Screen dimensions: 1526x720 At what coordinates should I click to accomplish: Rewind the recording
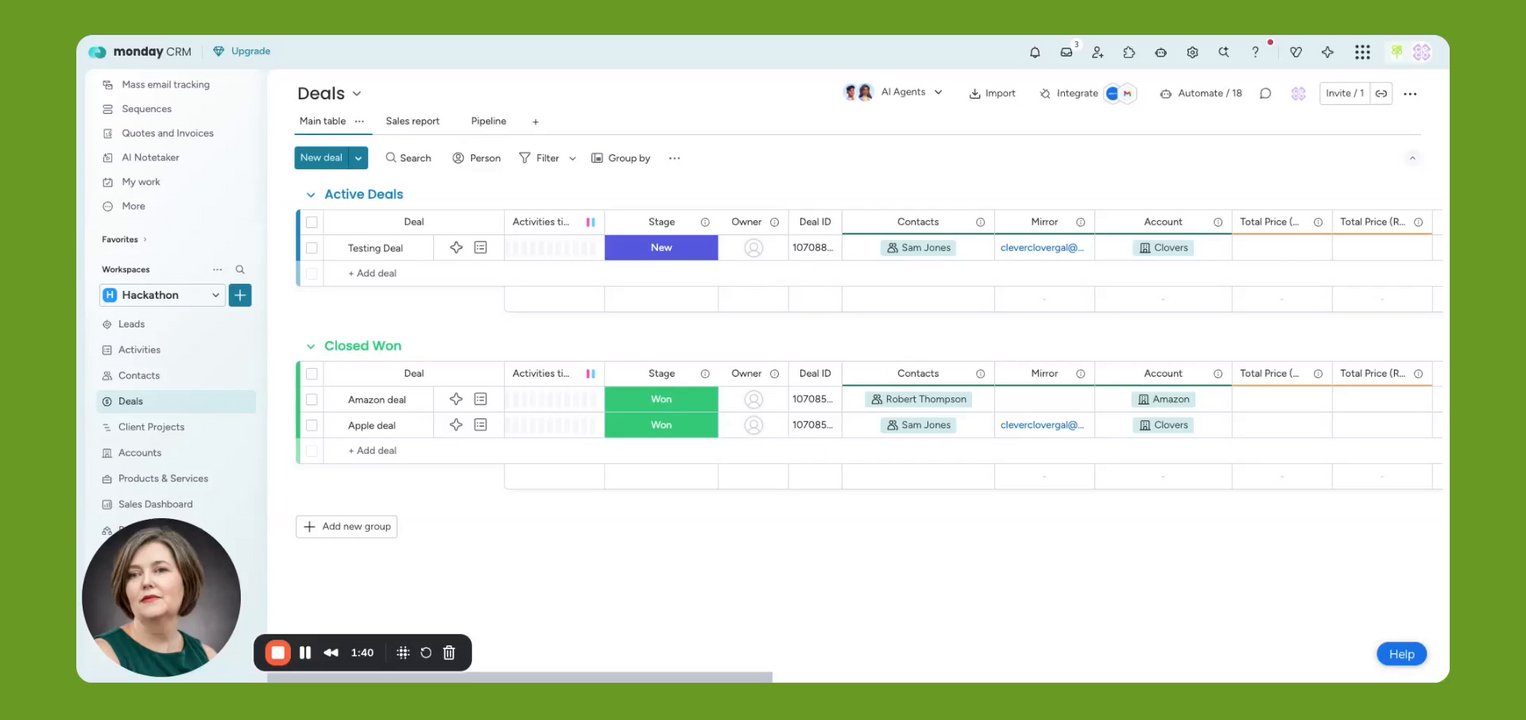[x=331, y=653]
